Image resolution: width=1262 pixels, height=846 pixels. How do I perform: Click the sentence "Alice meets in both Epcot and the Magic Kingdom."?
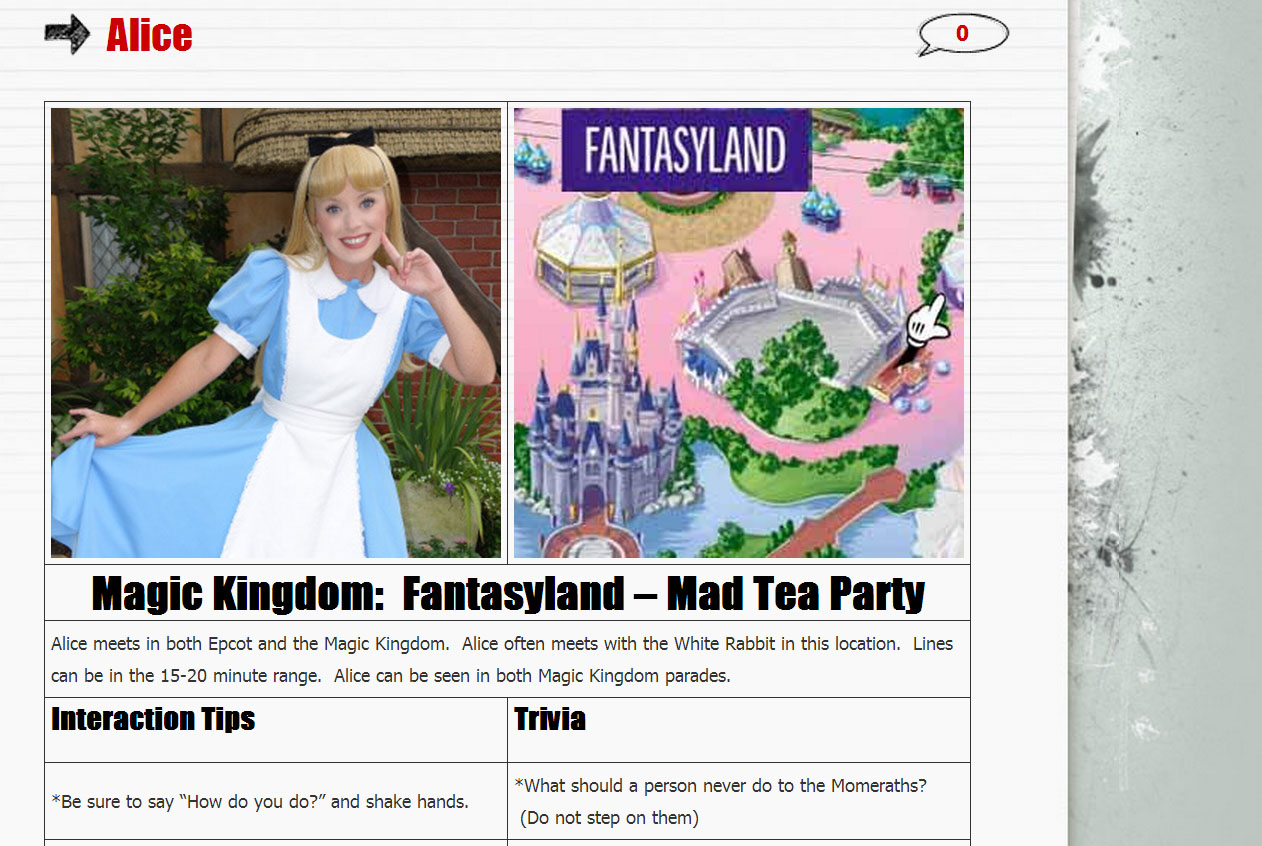(252, 644)
